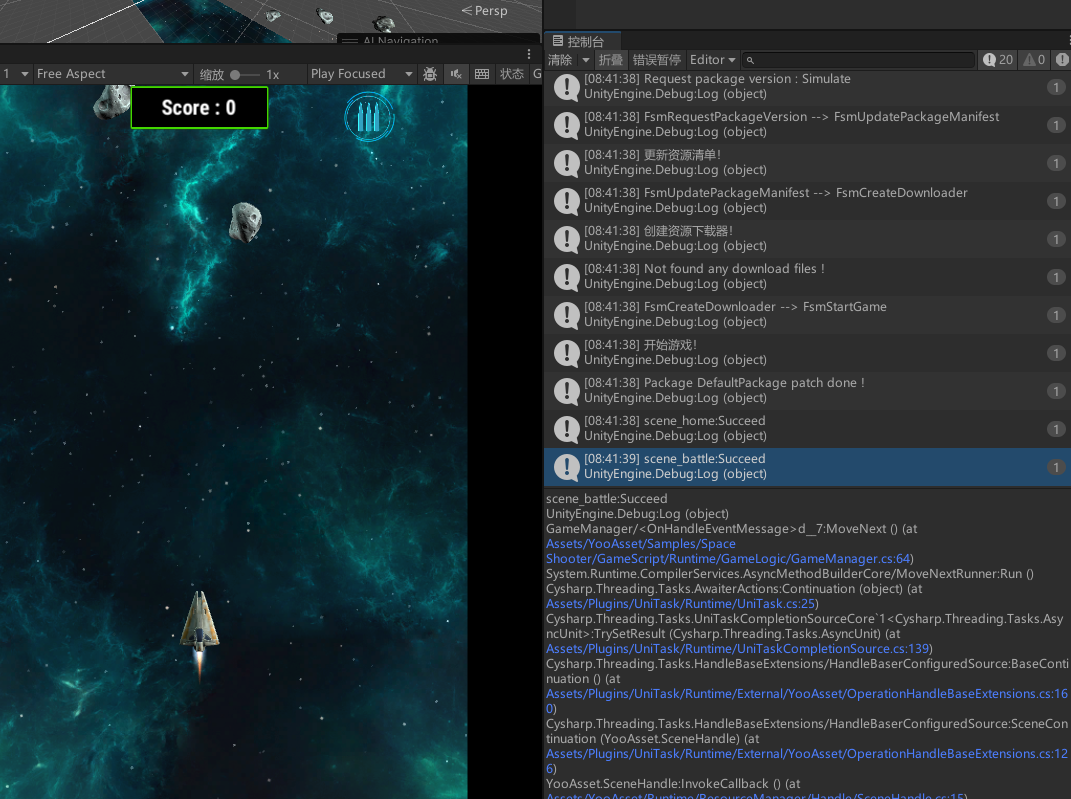Click the asteroid beside the Score box
The image size is (1071, 799).
[x=112, y=102]
